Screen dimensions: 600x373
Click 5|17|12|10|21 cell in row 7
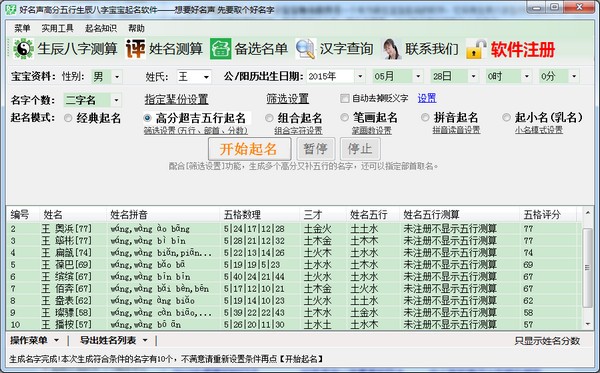254,288
